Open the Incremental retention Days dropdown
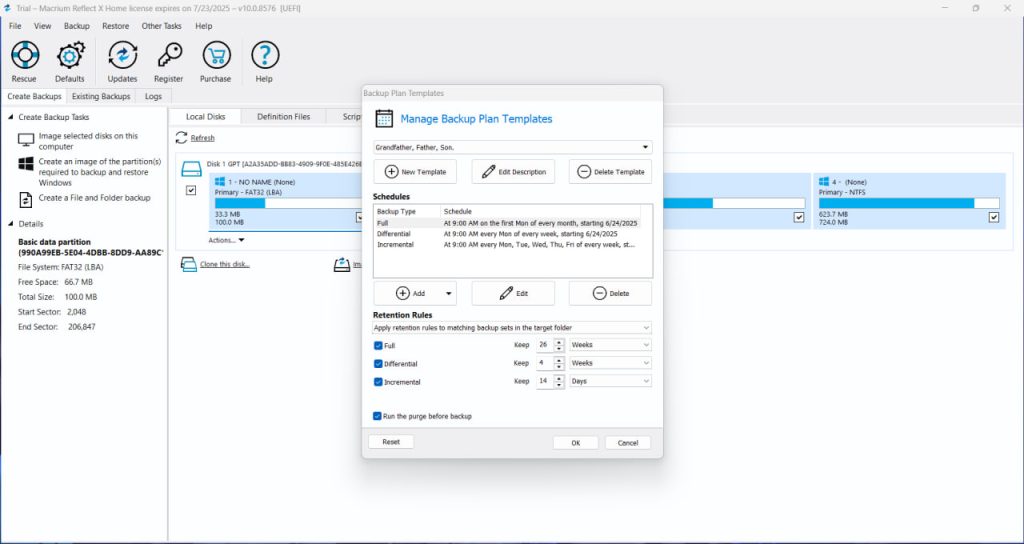This screenshot has height=544, width=1024. coord(610,381)
